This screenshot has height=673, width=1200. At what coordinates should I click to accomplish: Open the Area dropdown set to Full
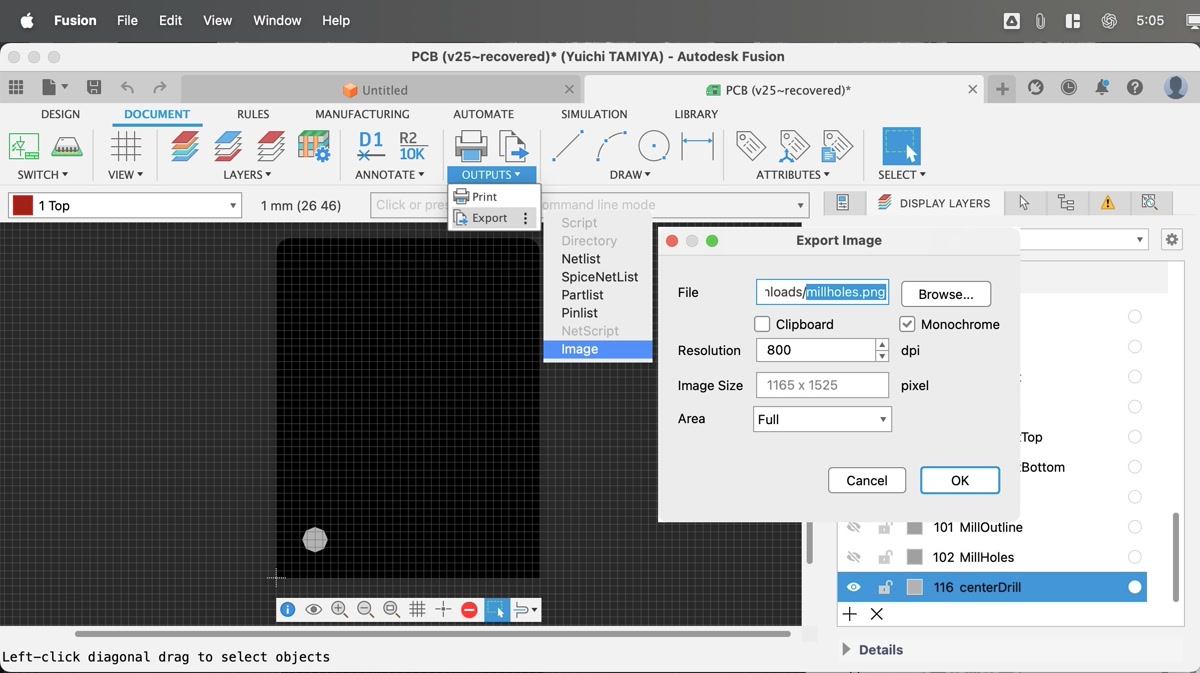pos(822,419)
